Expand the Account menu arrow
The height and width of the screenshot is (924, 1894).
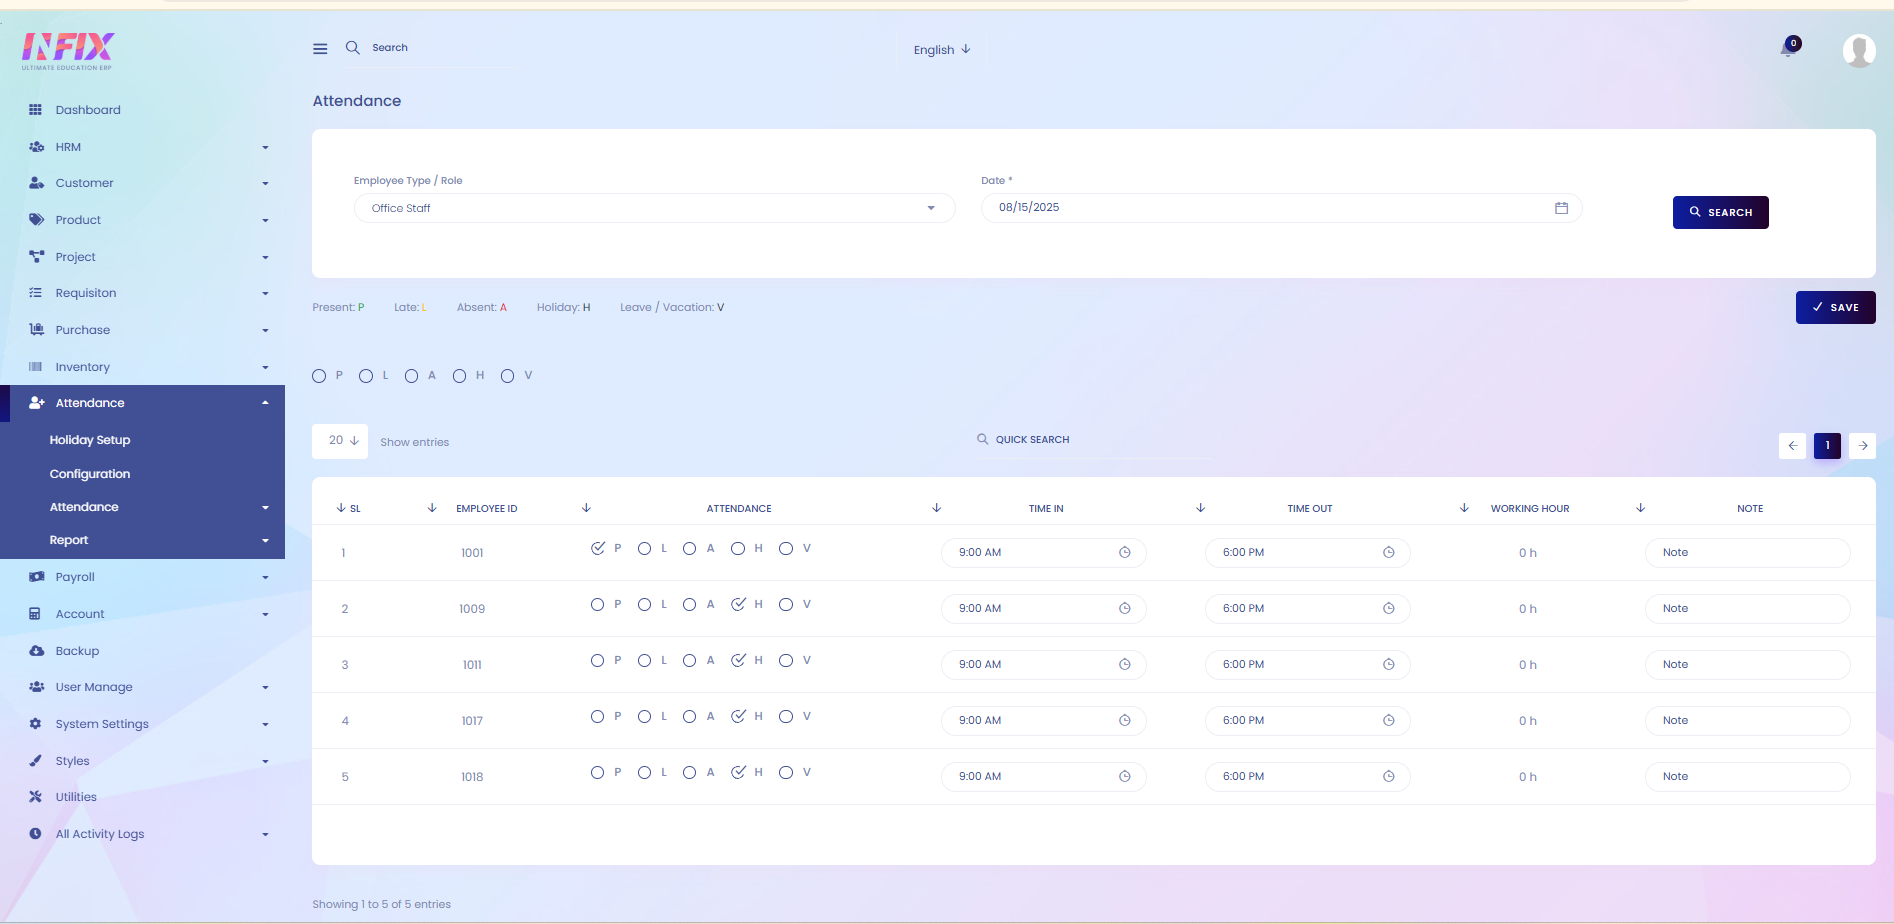265,615
